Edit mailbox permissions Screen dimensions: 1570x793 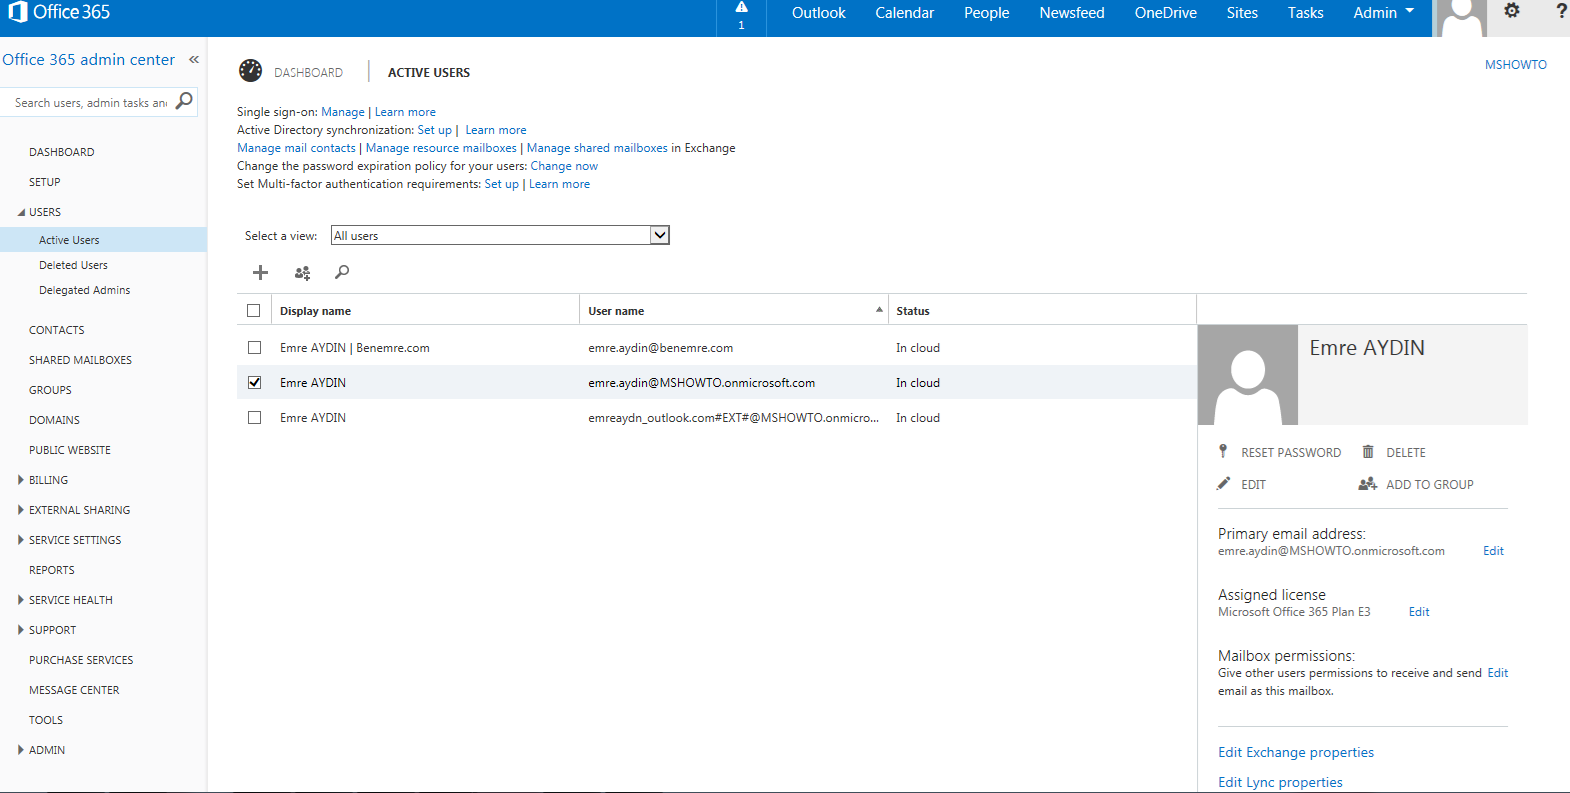click(x=1498, y=673)
